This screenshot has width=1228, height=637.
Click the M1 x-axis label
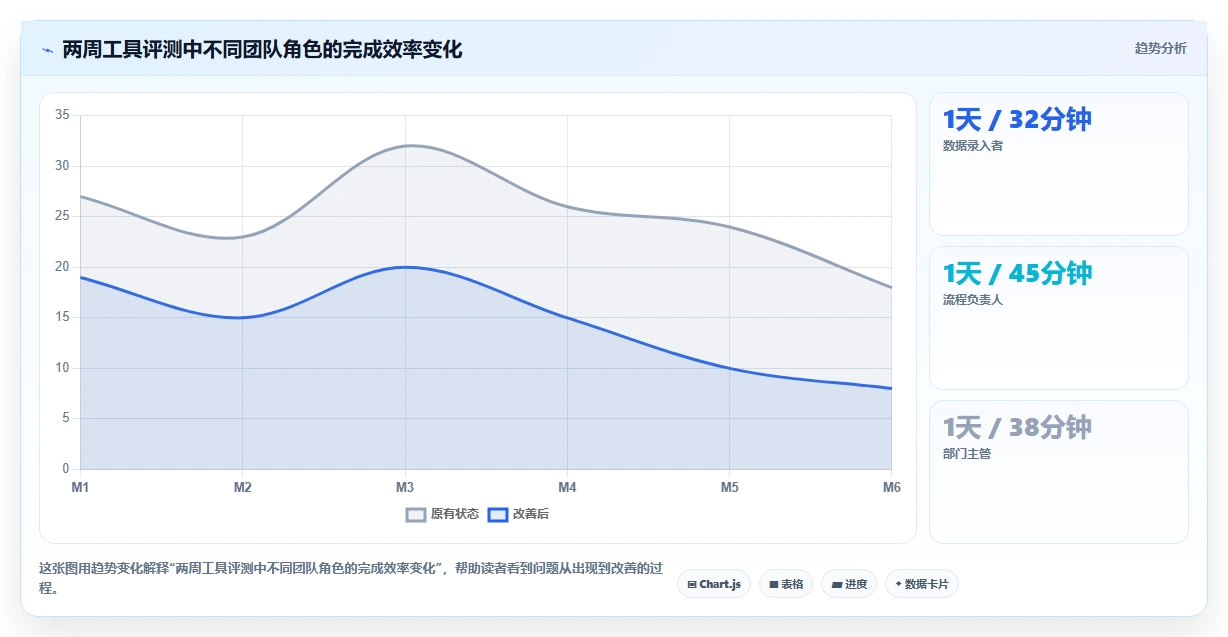coord(80,487)
